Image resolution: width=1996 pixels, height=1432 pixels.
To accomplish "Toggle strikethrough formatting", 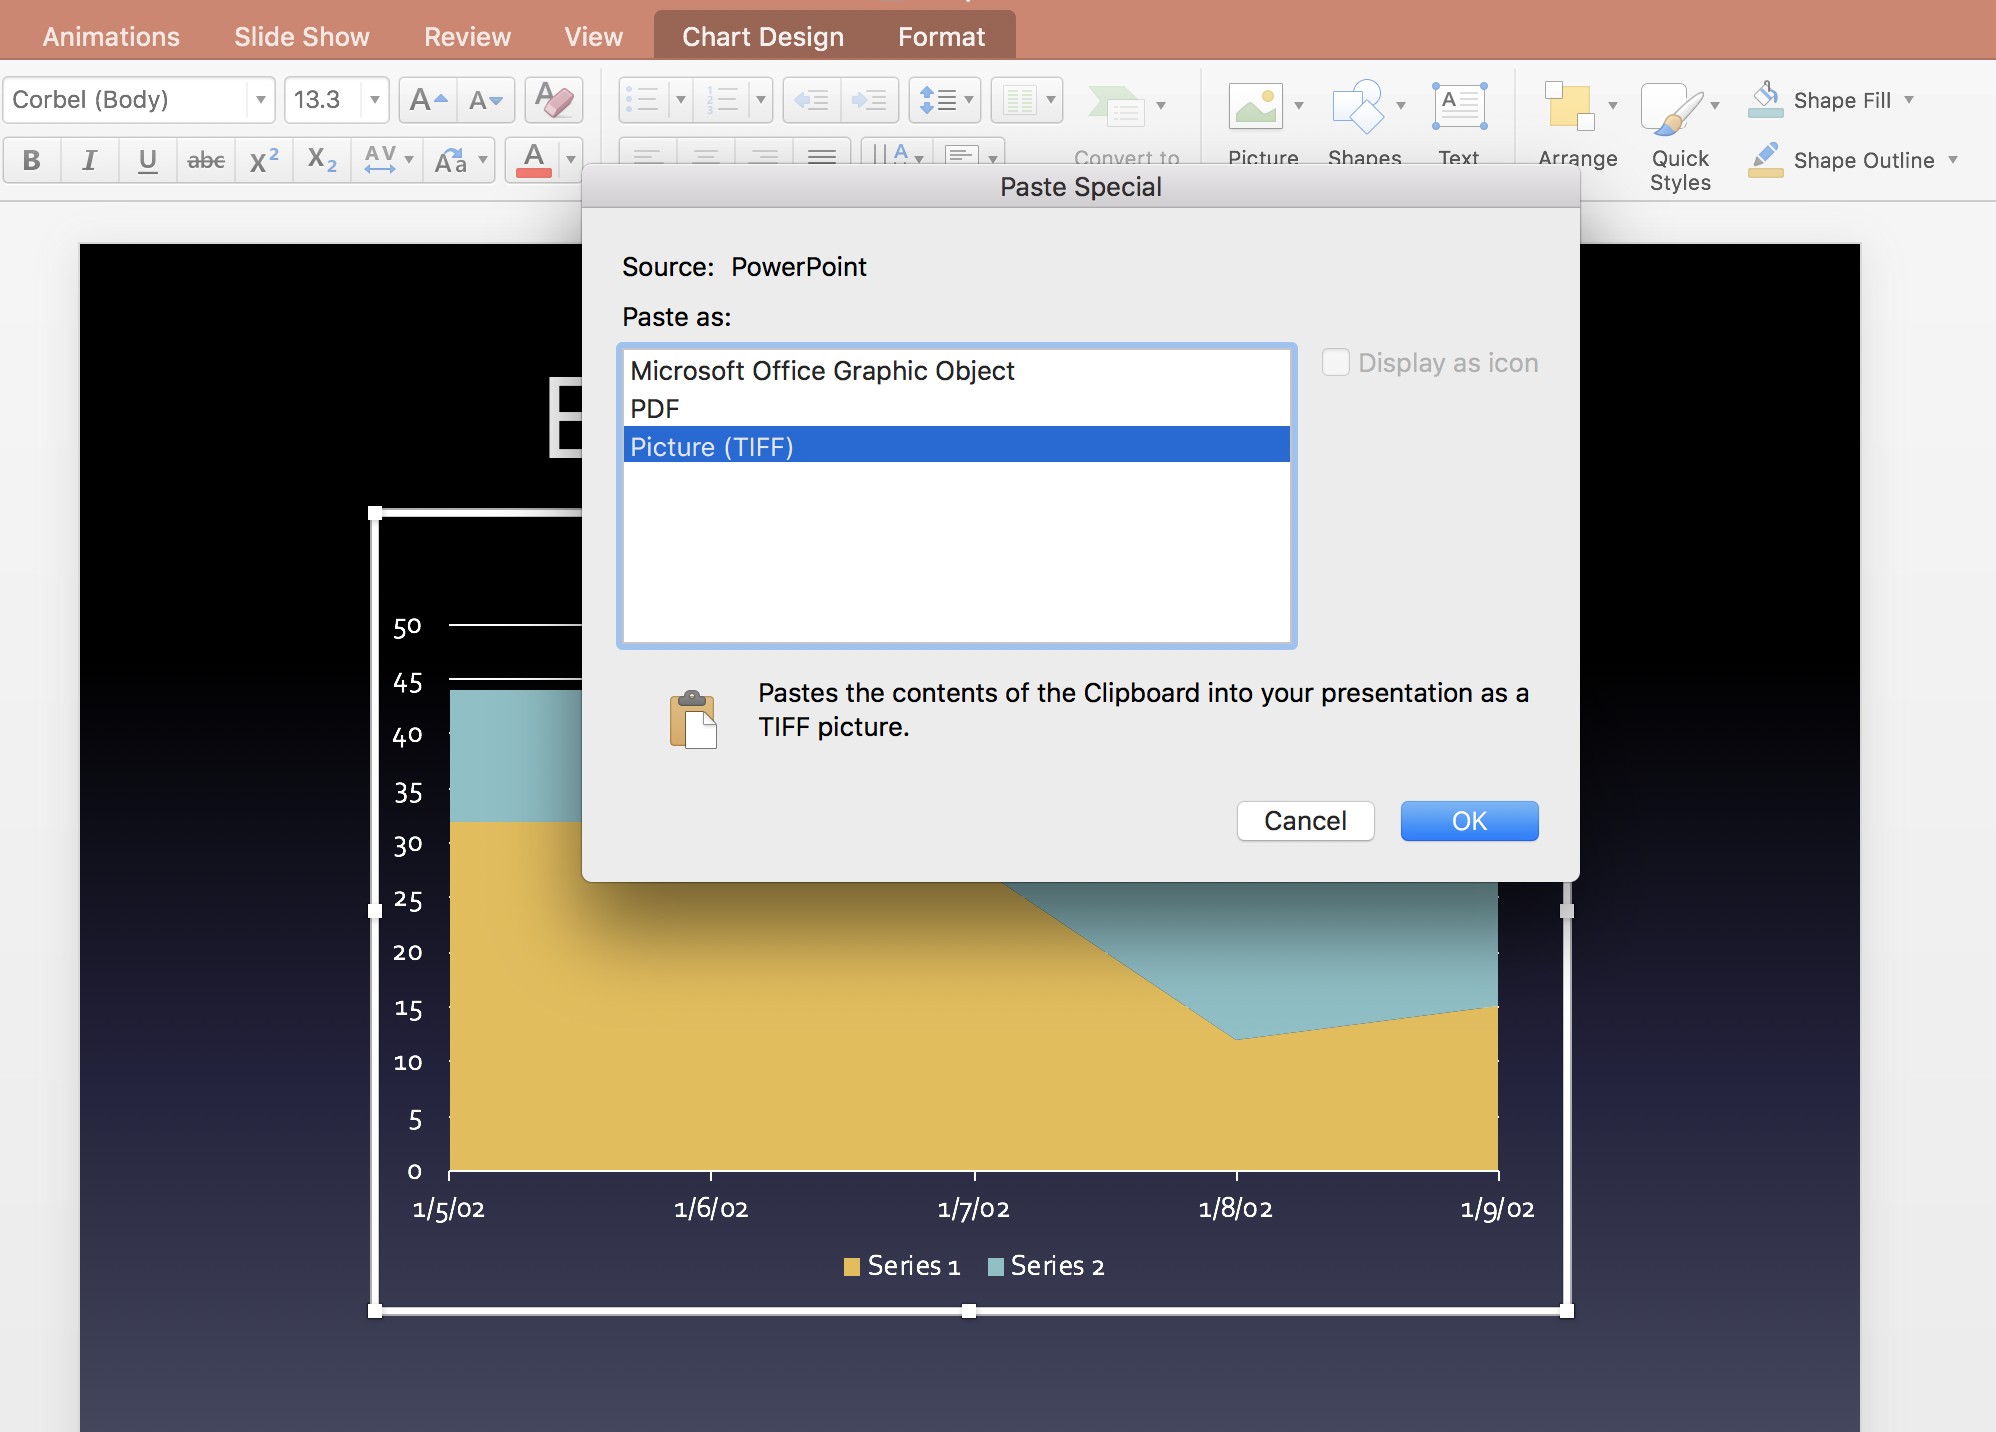I will click(x=204, y=159).
